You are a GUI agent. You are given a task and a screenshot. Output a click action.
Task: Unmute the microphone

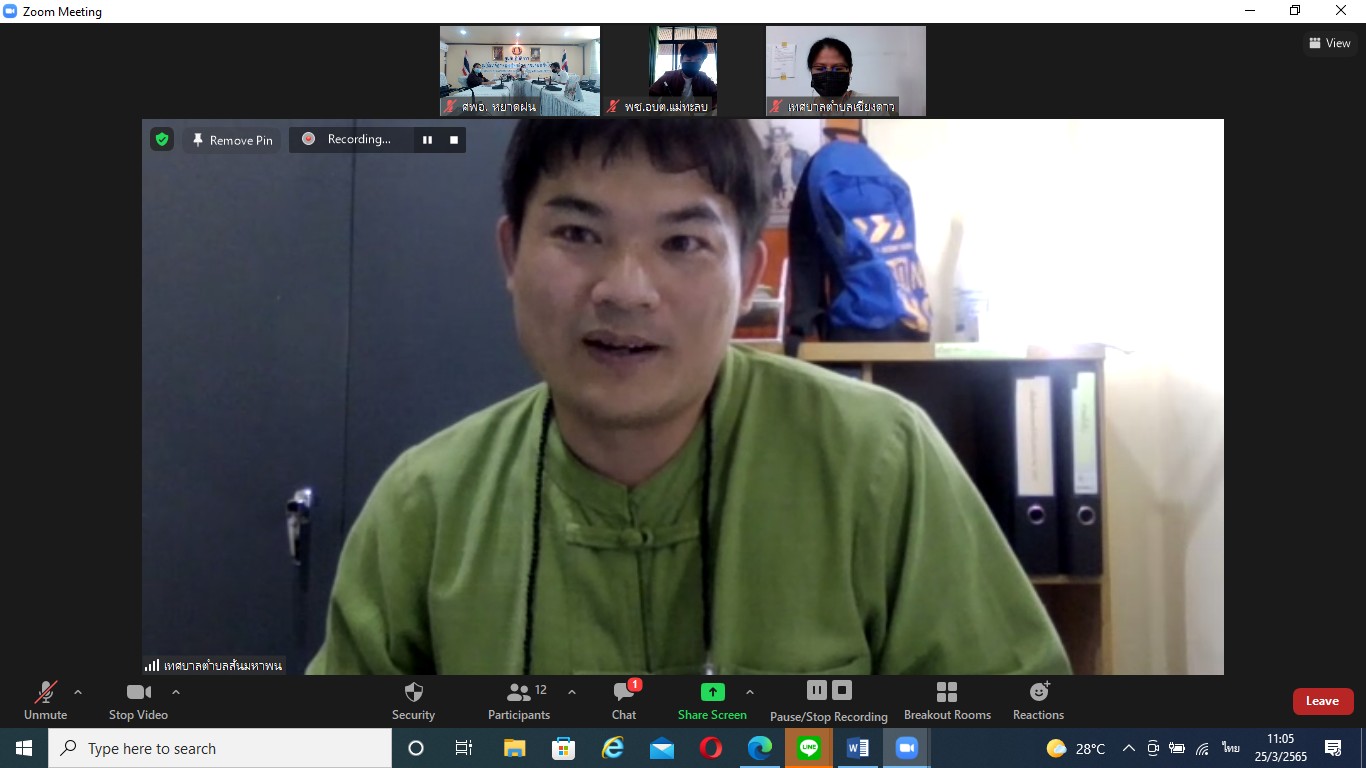click(45, 700)
